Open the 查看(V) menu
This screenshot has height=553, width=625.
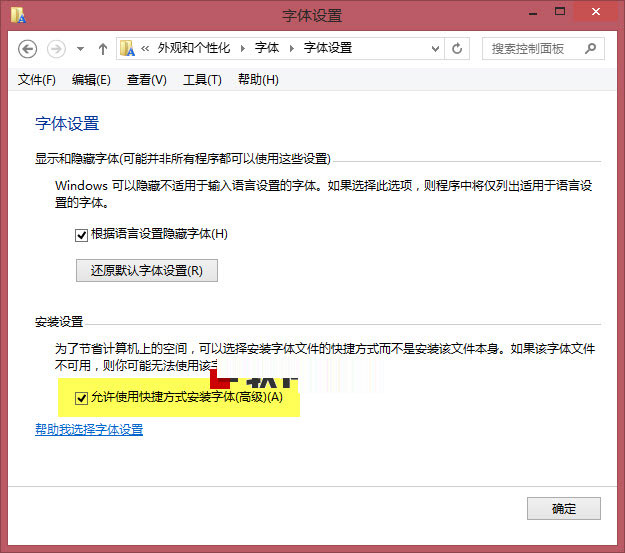(x=146, y=80)
